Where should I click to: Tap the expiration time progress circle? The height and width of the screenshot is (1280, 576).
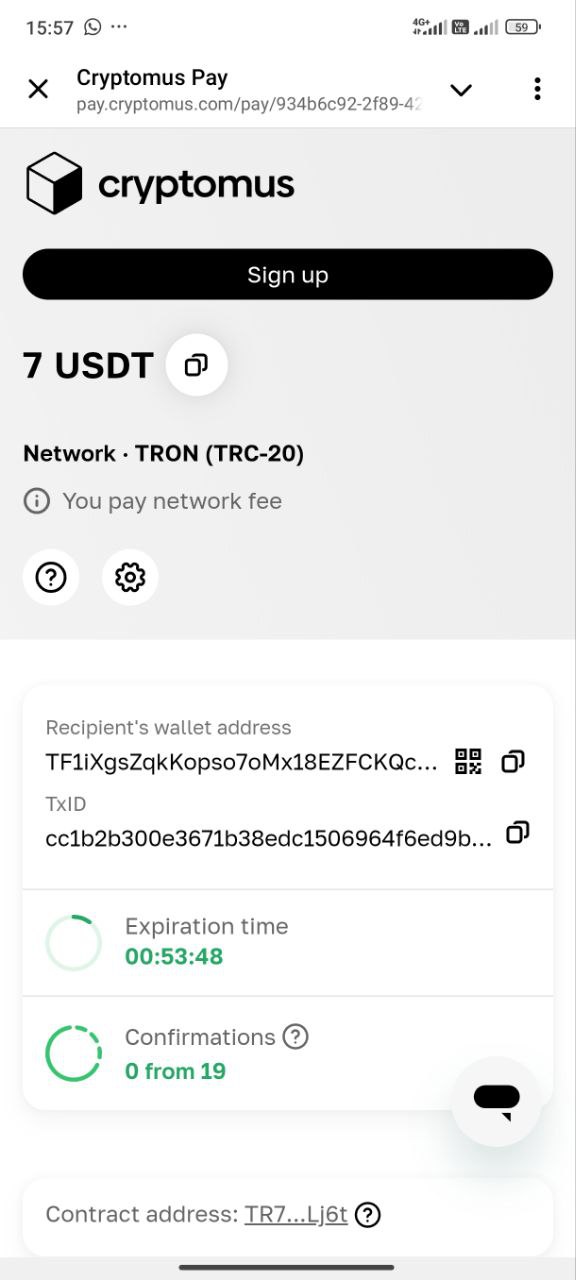(x=74, y=942)
